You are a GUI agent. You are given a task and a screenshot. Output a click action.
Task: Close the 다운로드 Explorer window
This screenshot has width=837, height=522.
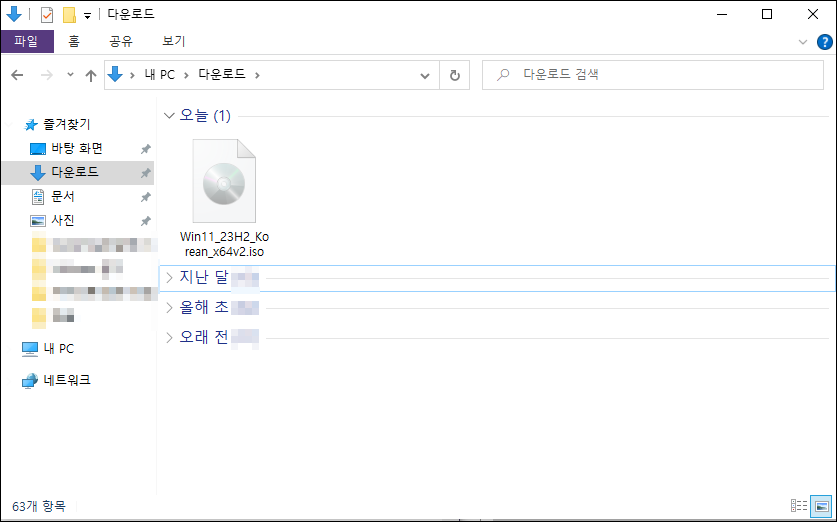[813, 14]
